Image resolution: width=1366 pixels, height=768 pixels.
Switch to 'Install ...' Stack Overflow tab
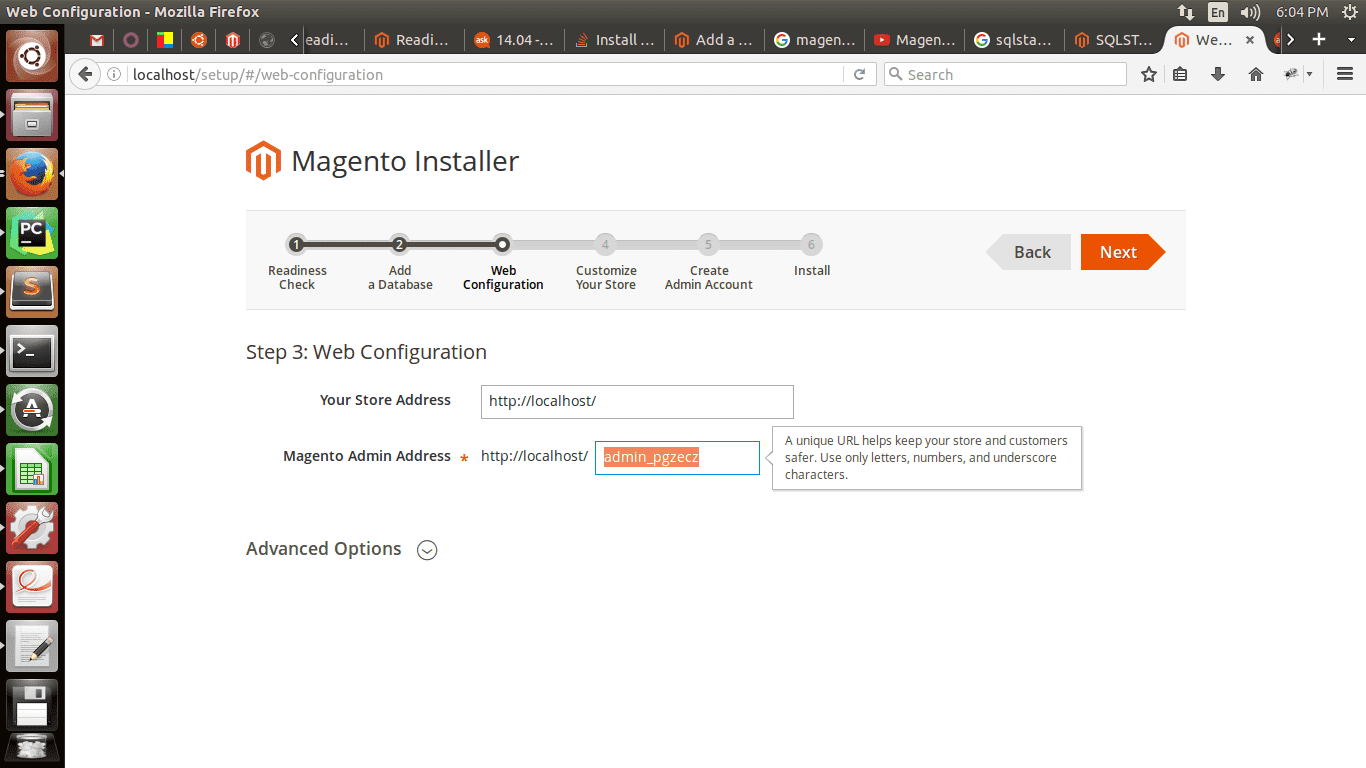615,40
